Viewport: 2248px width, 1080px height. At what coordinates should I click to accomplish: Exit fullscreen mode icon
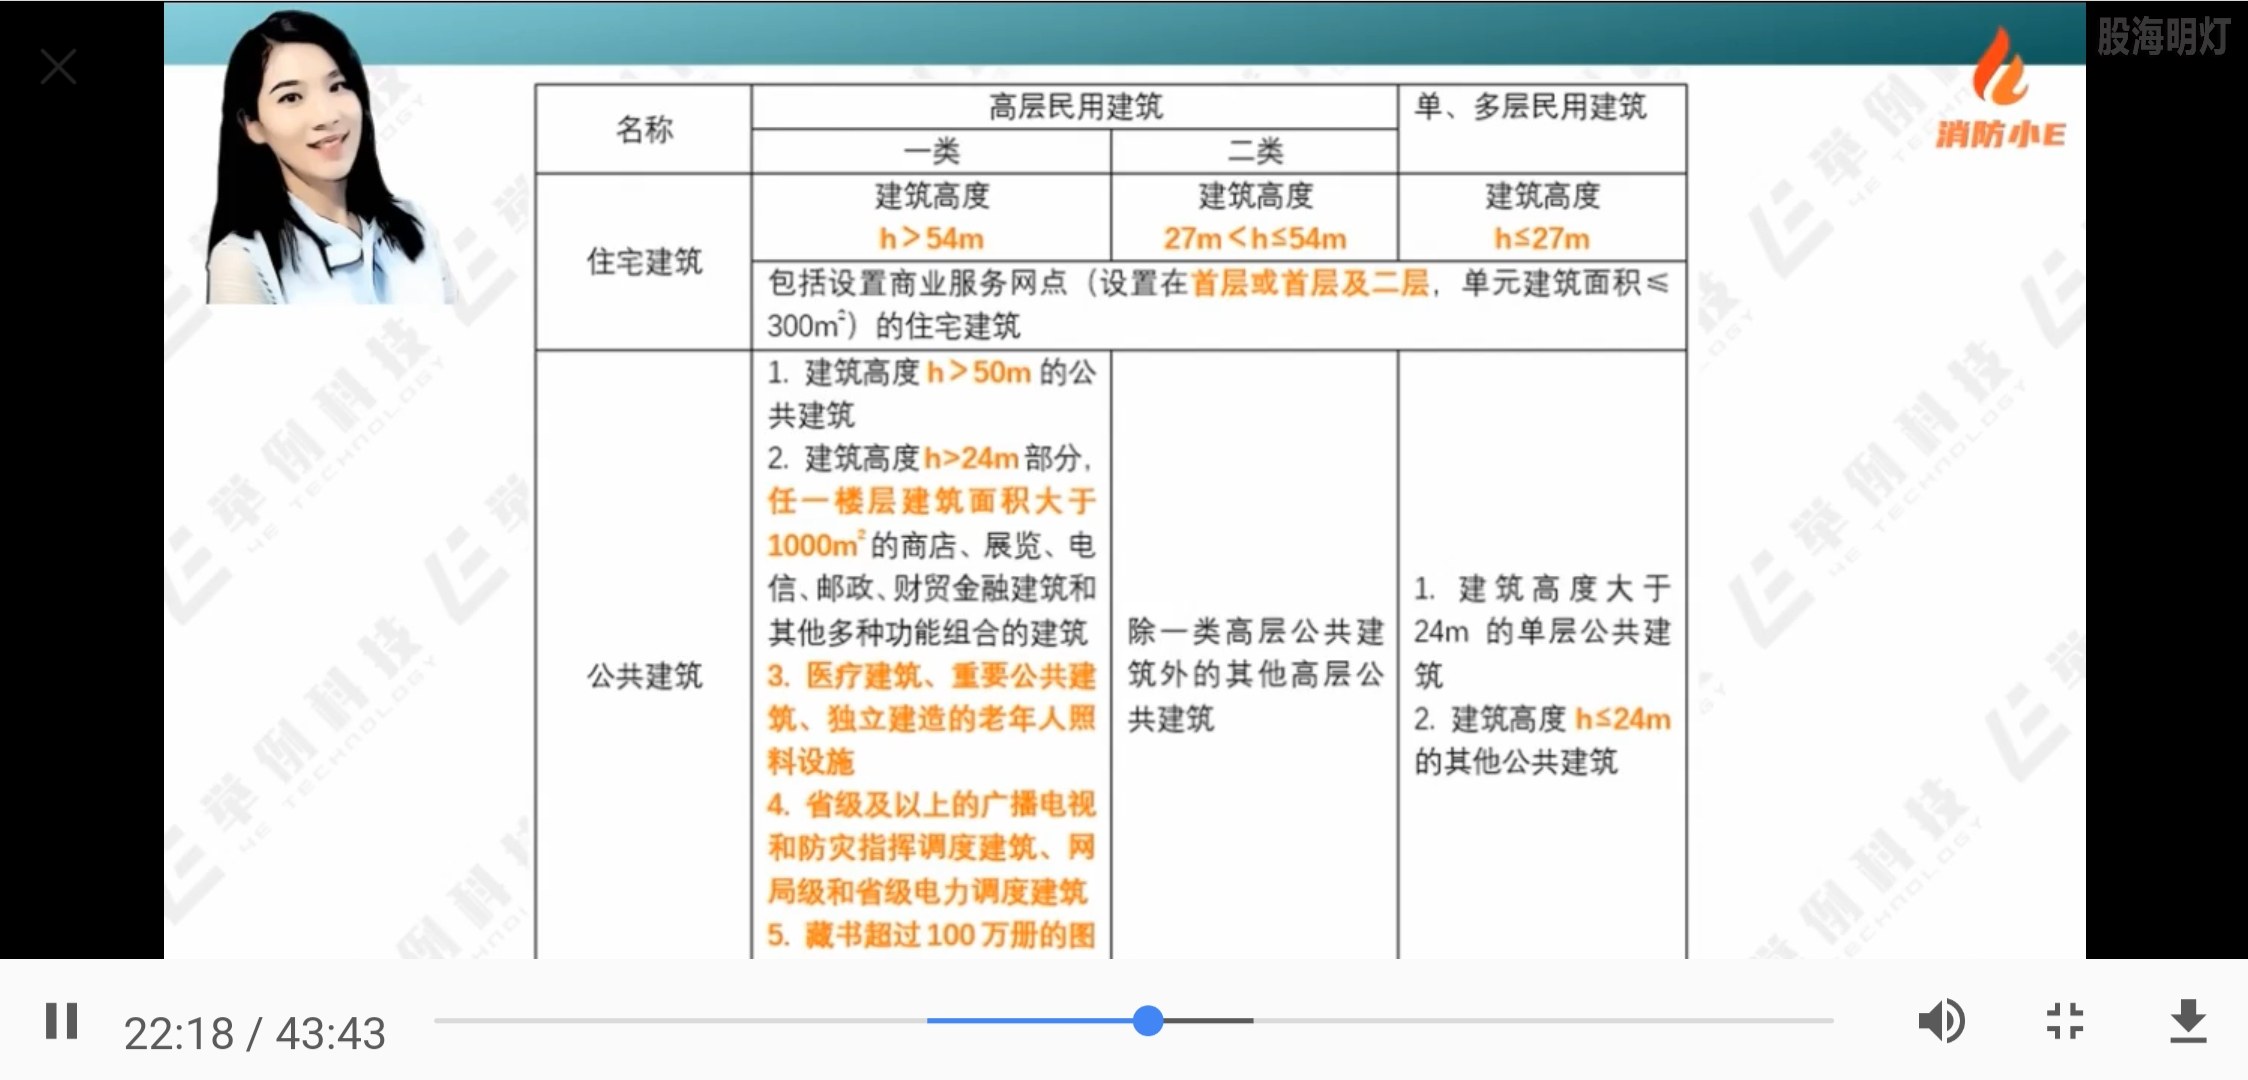point(2065,1022)
